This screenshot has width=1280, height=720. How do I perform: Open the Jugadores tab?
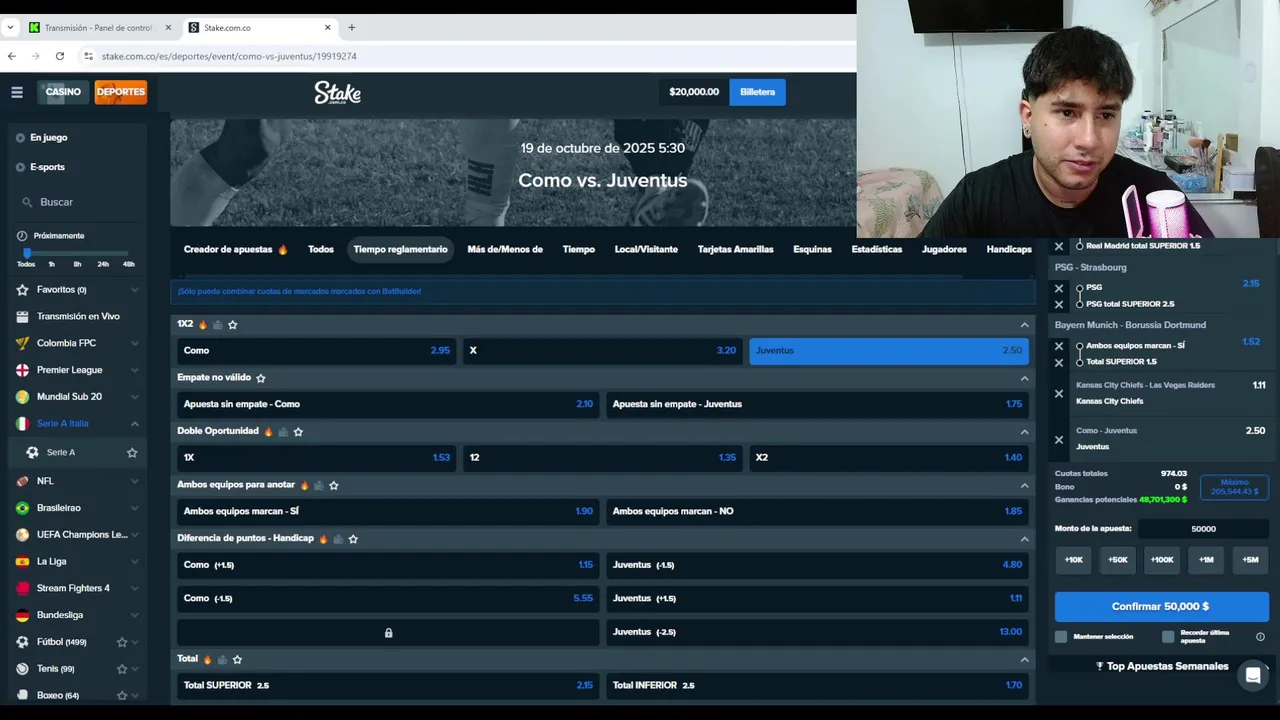pos(944,250)
